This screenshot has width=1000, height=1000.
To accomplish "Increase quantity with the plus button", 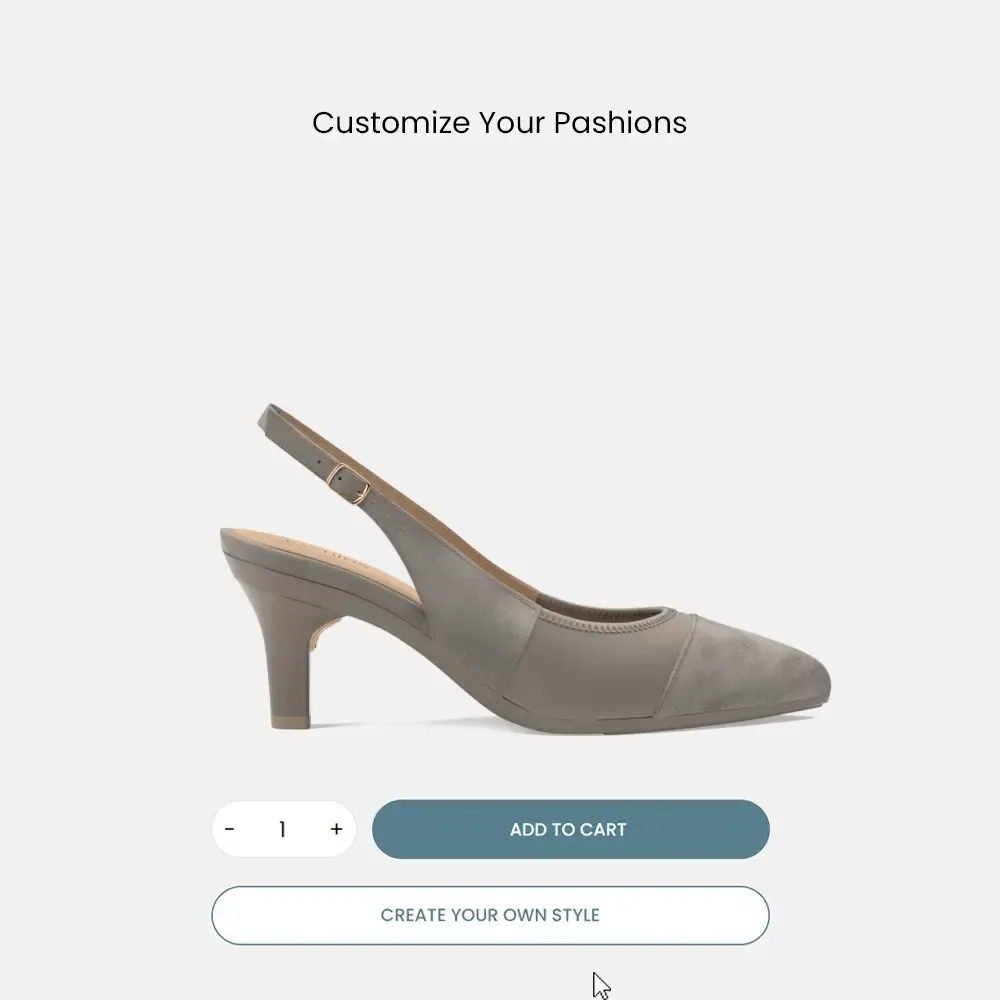I will tap(336, 829).
